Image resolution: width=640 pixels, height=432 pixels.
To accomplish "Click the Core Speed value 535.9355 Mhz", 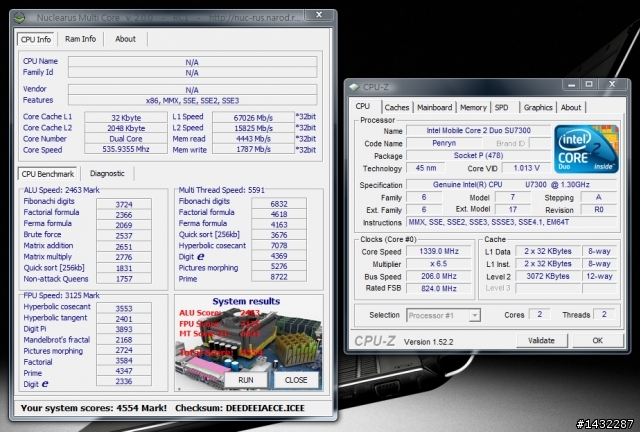I will (x=126, y=149).
